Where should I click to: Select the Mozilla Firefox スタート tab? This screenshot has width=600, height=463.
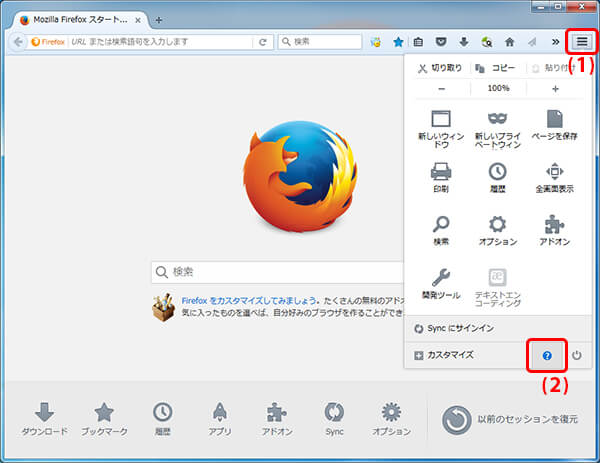pyautogui.click(x=81, y=20)
